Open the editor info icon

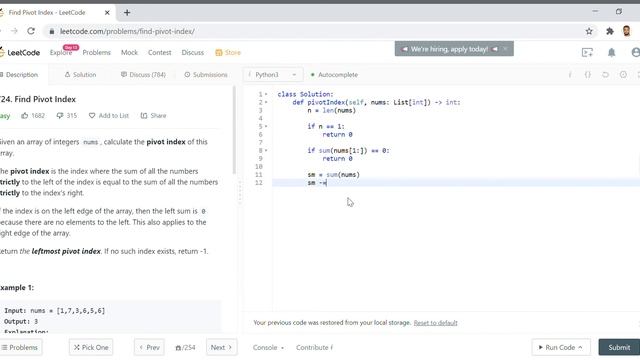point(570,75)
